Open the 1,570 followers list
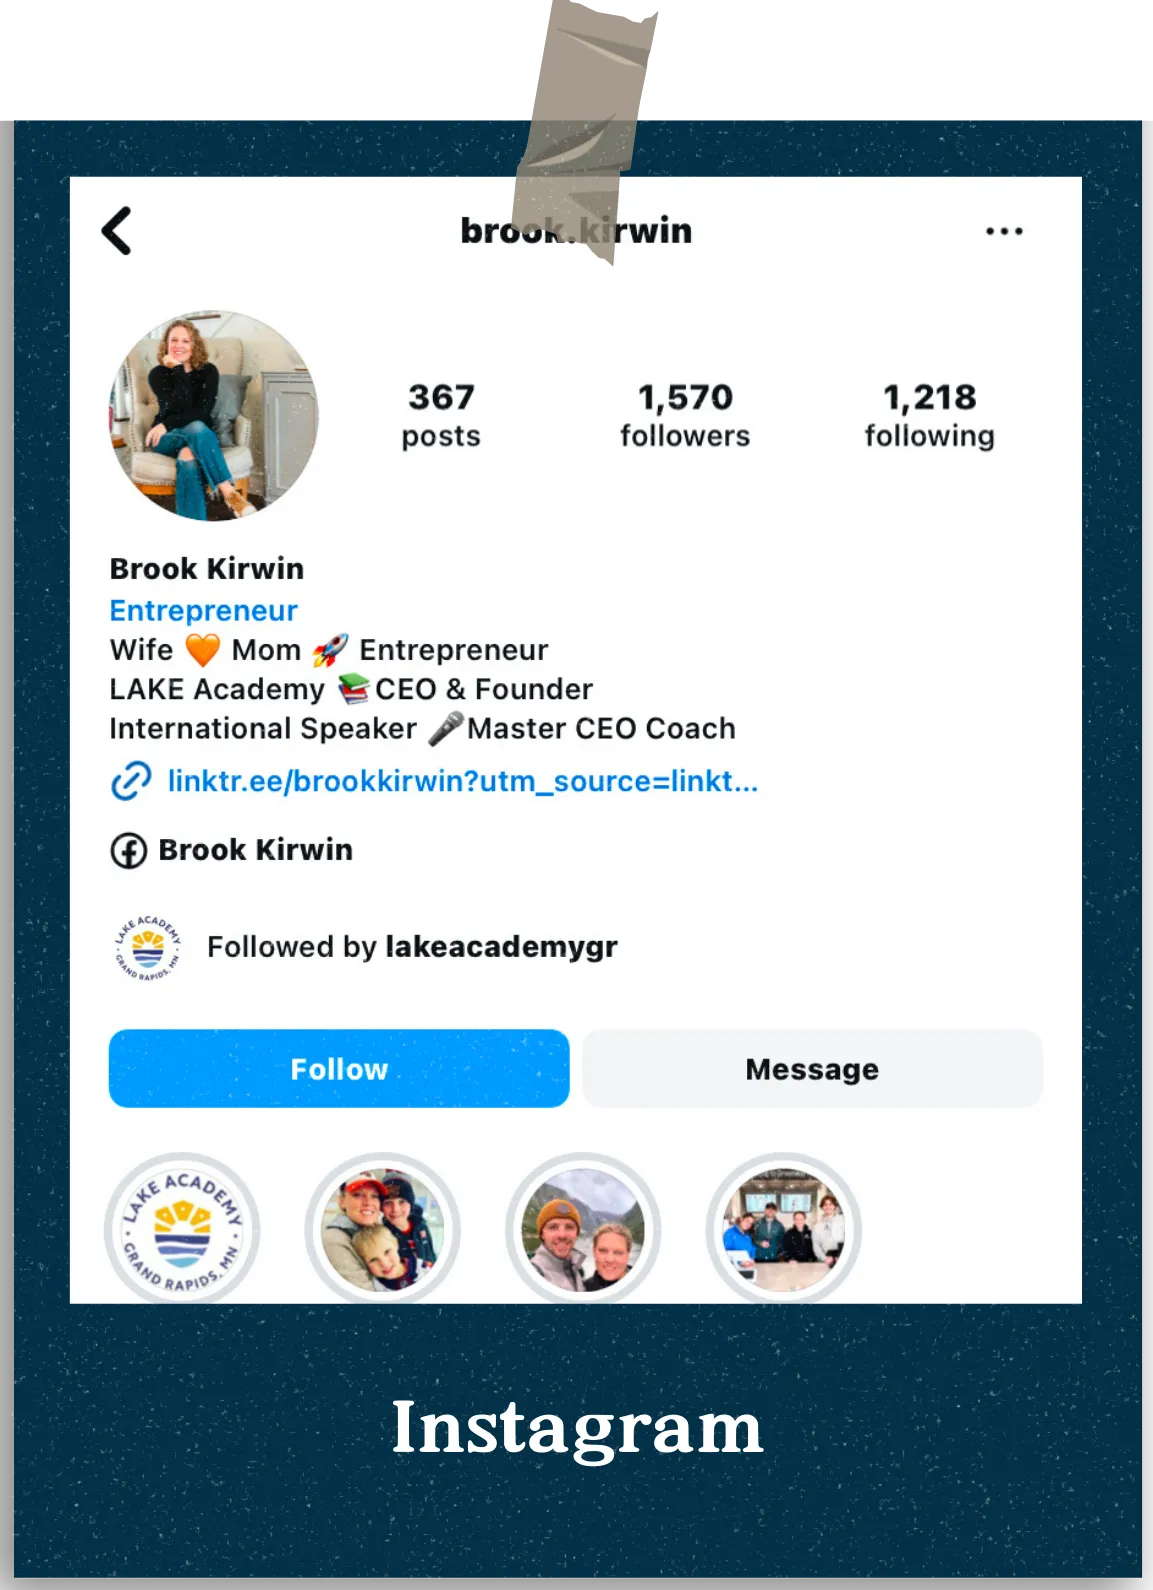The height and width of the screenshot is (1590, 1153). (685, 415)
